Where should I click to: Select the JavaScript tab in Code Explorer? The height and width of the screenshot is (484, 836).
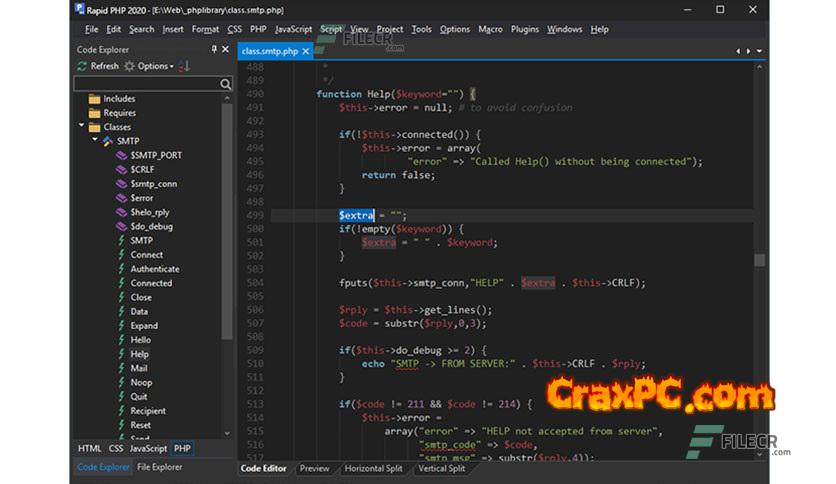(149, 449)
